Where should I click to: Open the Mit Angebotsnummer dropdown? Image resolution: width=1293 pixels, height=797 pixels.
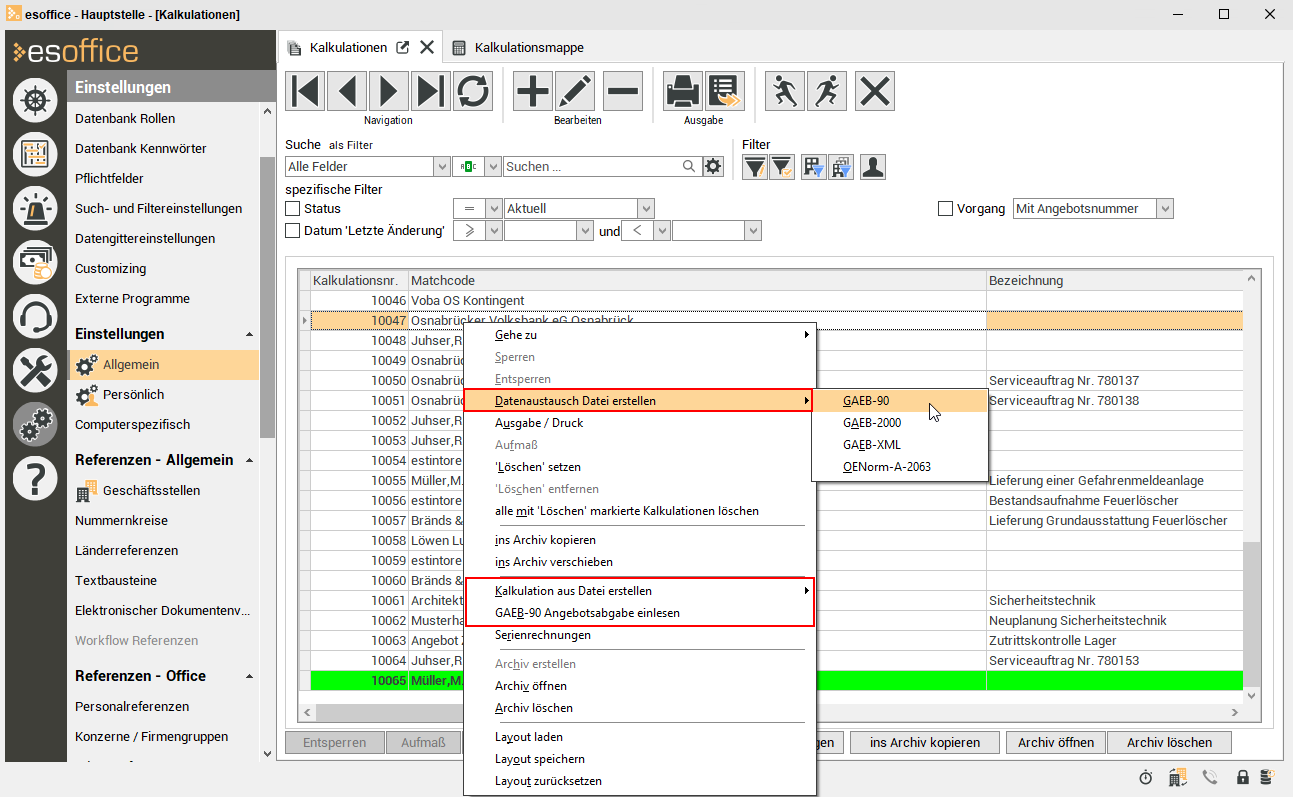[1164, 209]
